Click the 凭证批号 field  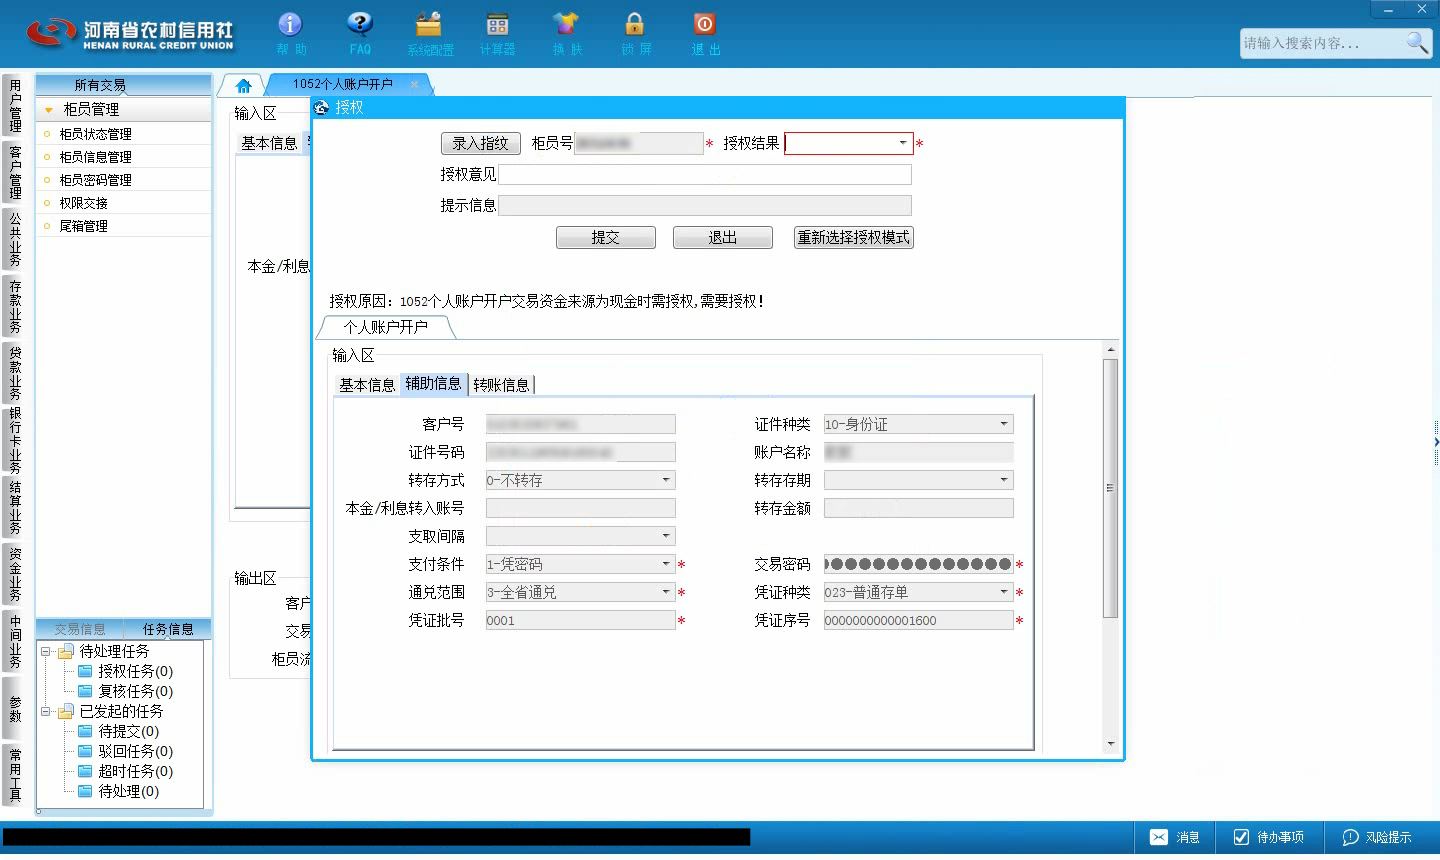[580, 620]
